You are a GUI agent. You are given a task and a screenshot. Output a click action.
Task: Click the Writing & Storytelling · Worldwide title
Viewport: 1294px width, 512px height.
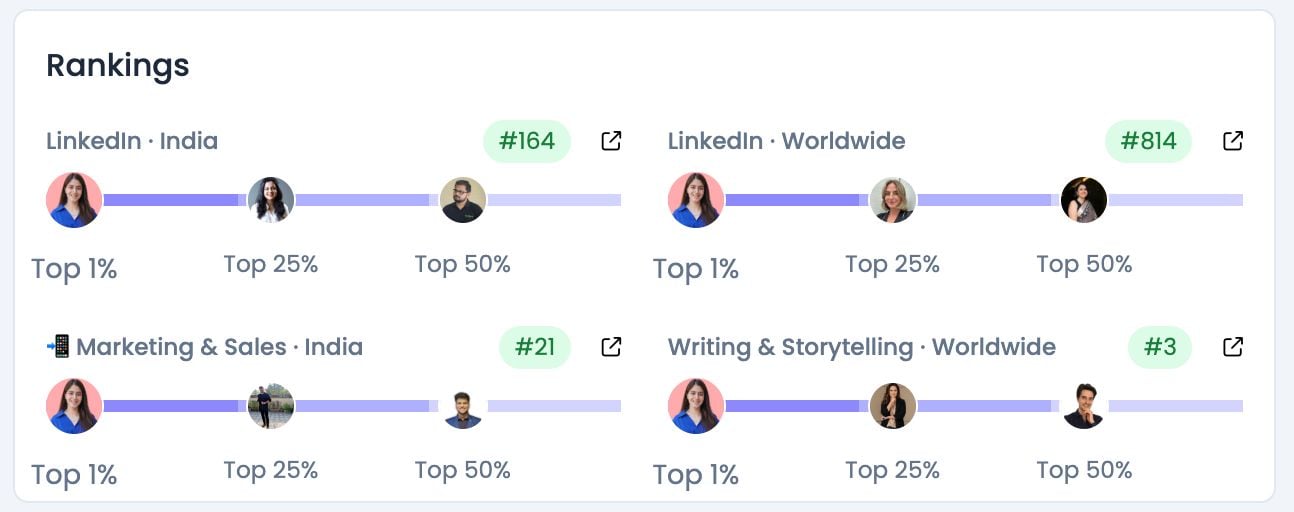[x=861, y=347]
